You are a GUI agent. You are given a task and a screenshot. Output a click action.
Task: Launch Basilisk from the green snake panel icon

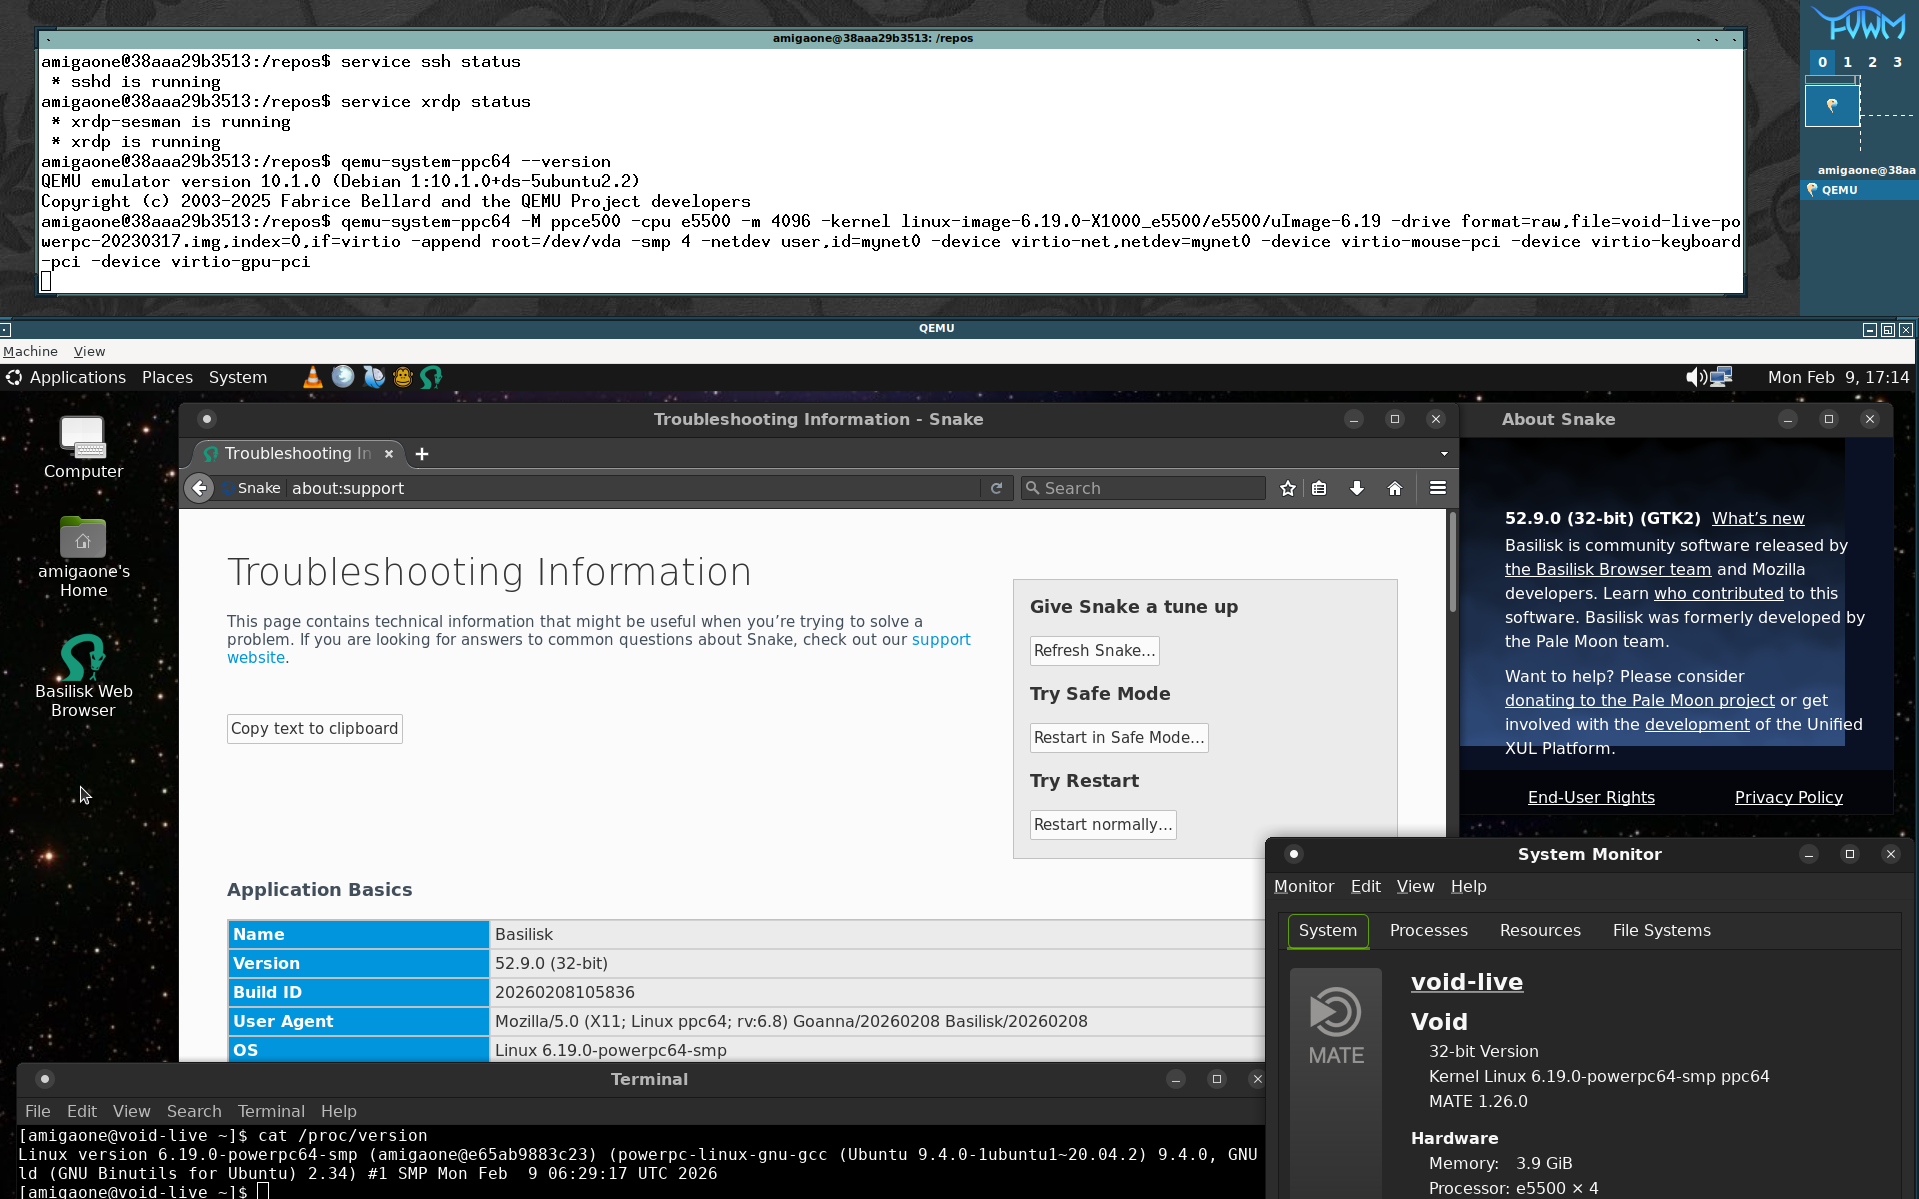431,377
